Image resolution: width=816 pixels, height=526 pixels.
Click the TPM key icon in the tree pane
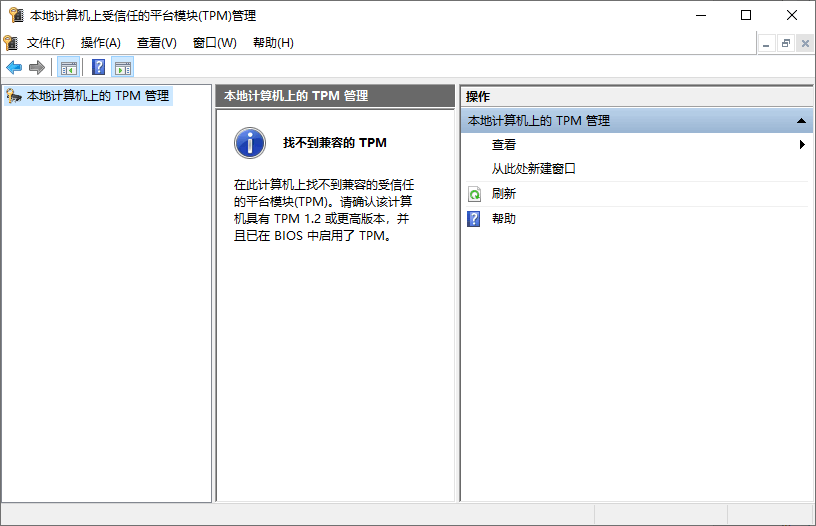point(13,96)
